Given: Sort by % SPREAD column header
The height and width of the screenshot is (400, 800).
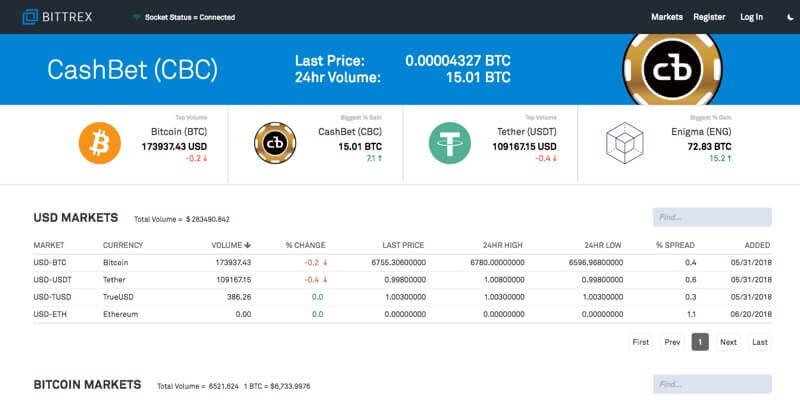Looking at the screenshot, I should point(675,245).
